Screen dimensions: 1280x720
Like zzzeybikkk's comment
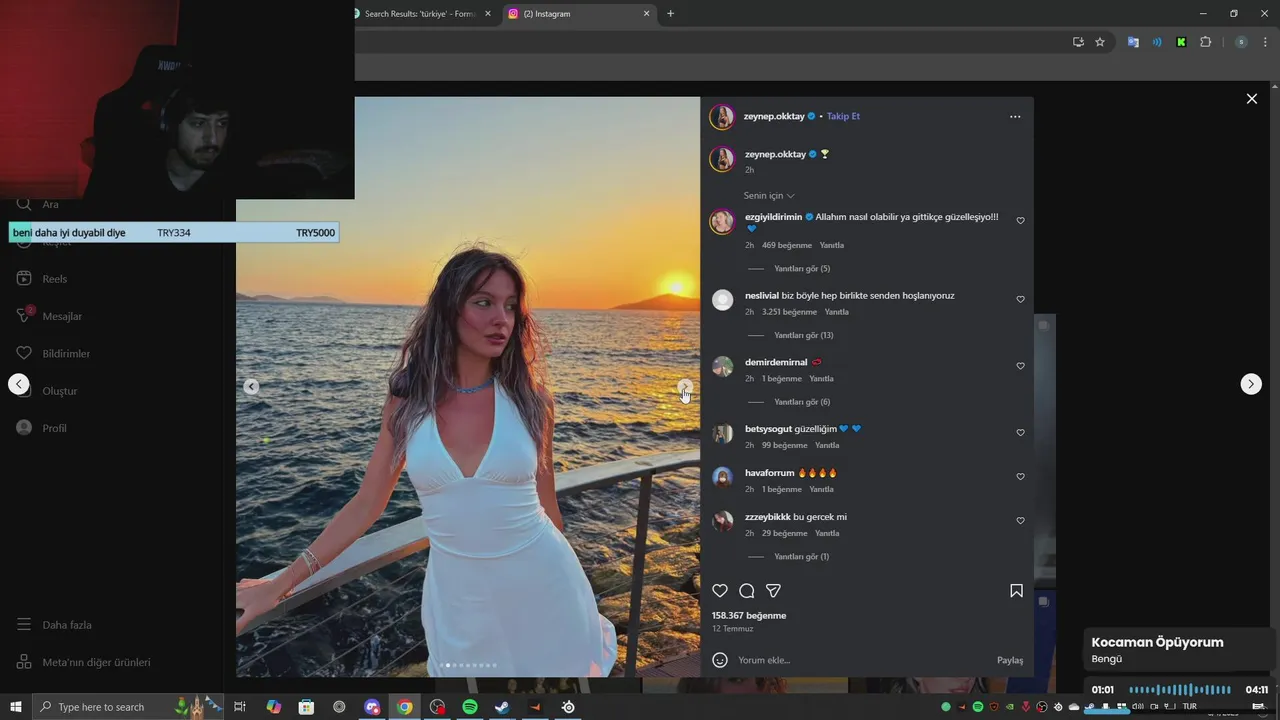point(1020,521)
